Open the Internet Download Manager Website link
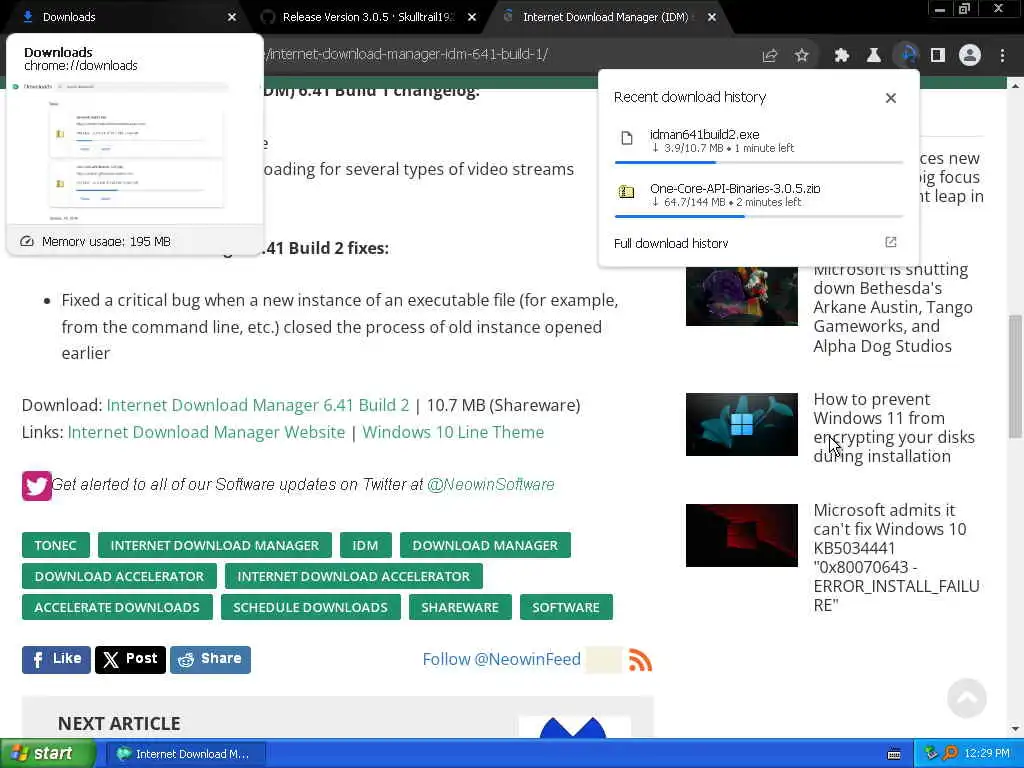 206,432
